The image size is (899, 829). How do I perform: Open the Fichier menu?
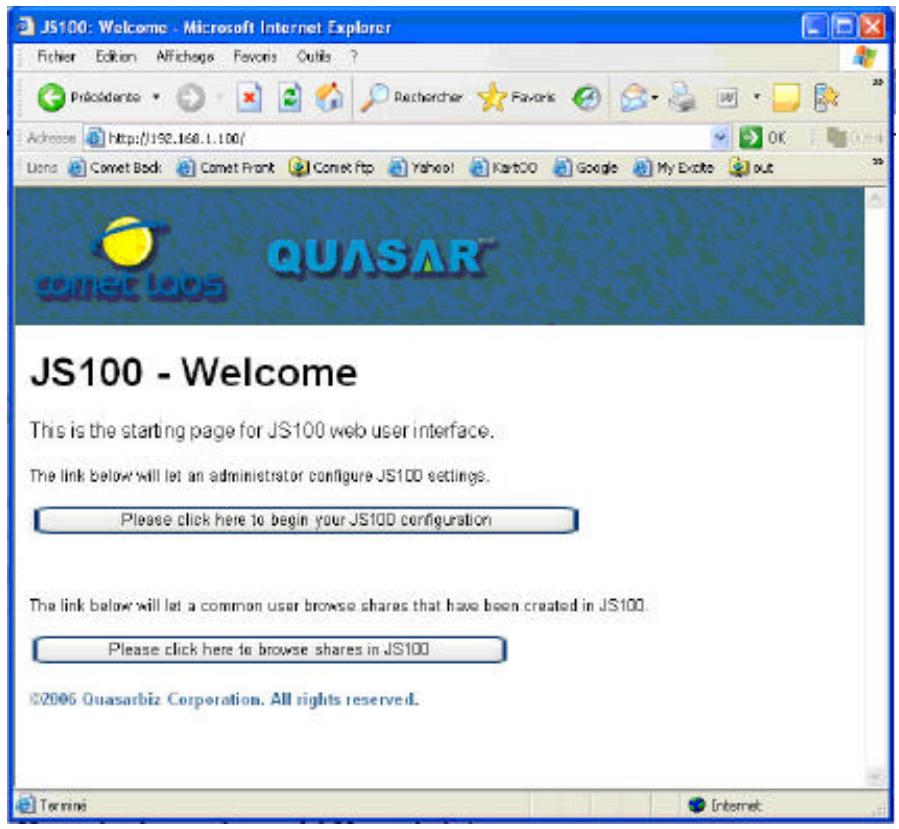point(56,57)
